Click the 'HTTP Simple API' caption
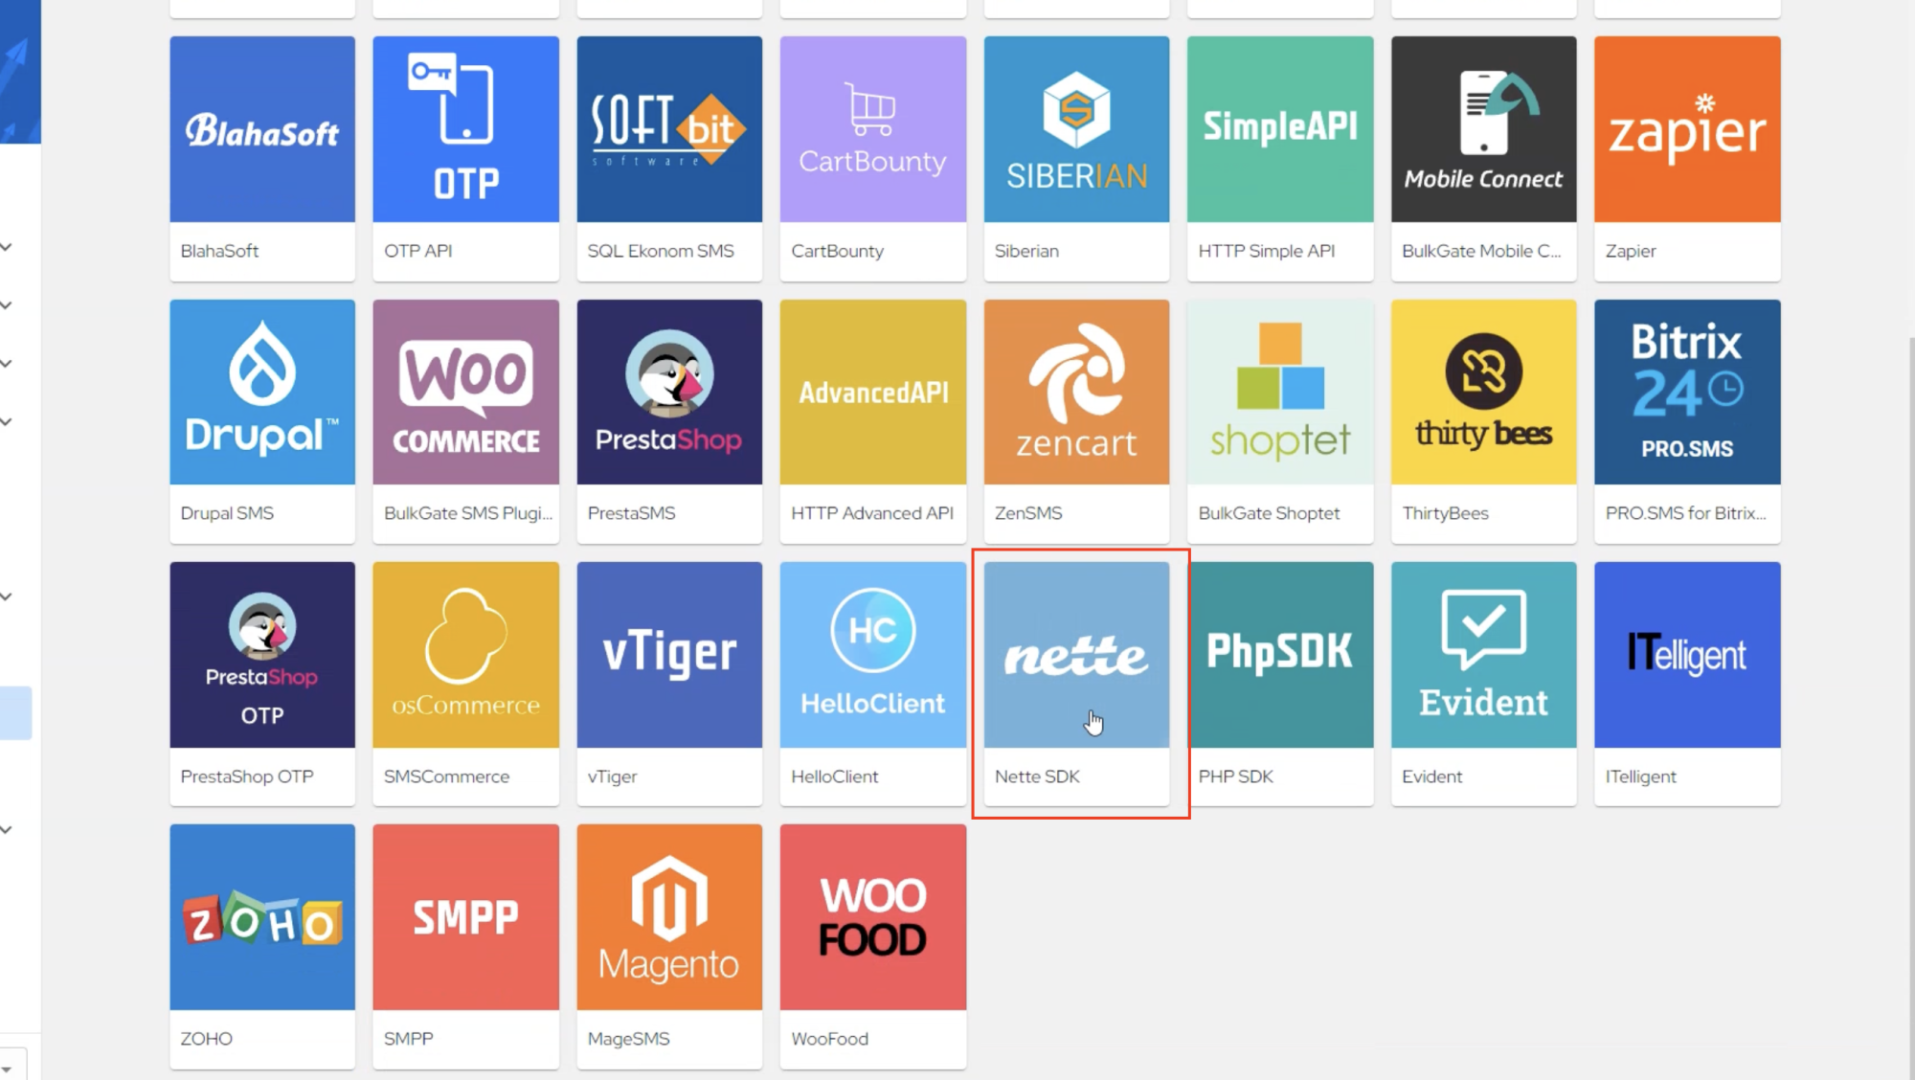 pyautogui.click(x=1266, y=251)
